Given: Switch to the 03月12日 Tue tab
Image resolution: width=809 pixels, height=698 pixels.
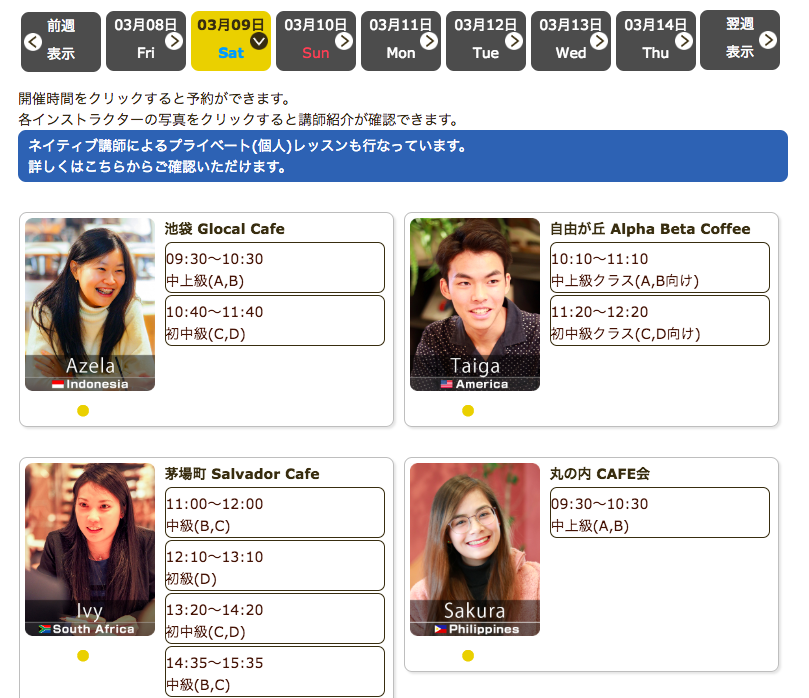Looking at the screenshot, I should click(485, 41).
